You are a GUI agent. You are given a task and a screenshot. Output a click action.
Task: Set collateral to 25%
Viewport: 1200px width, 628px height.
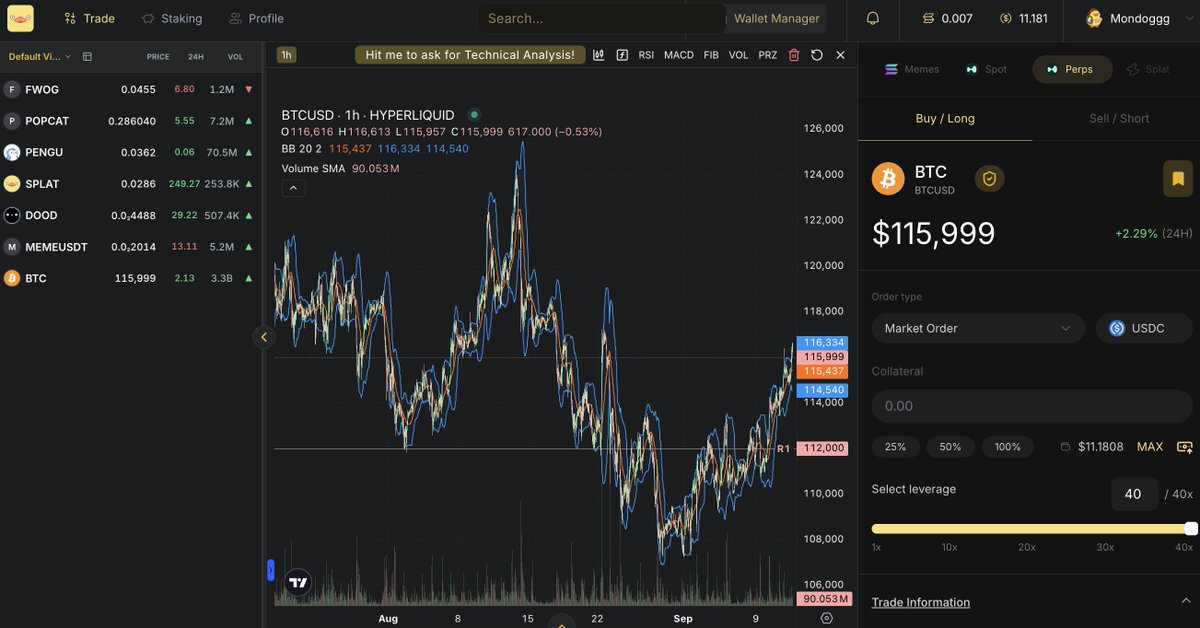[x=895, y=447]
